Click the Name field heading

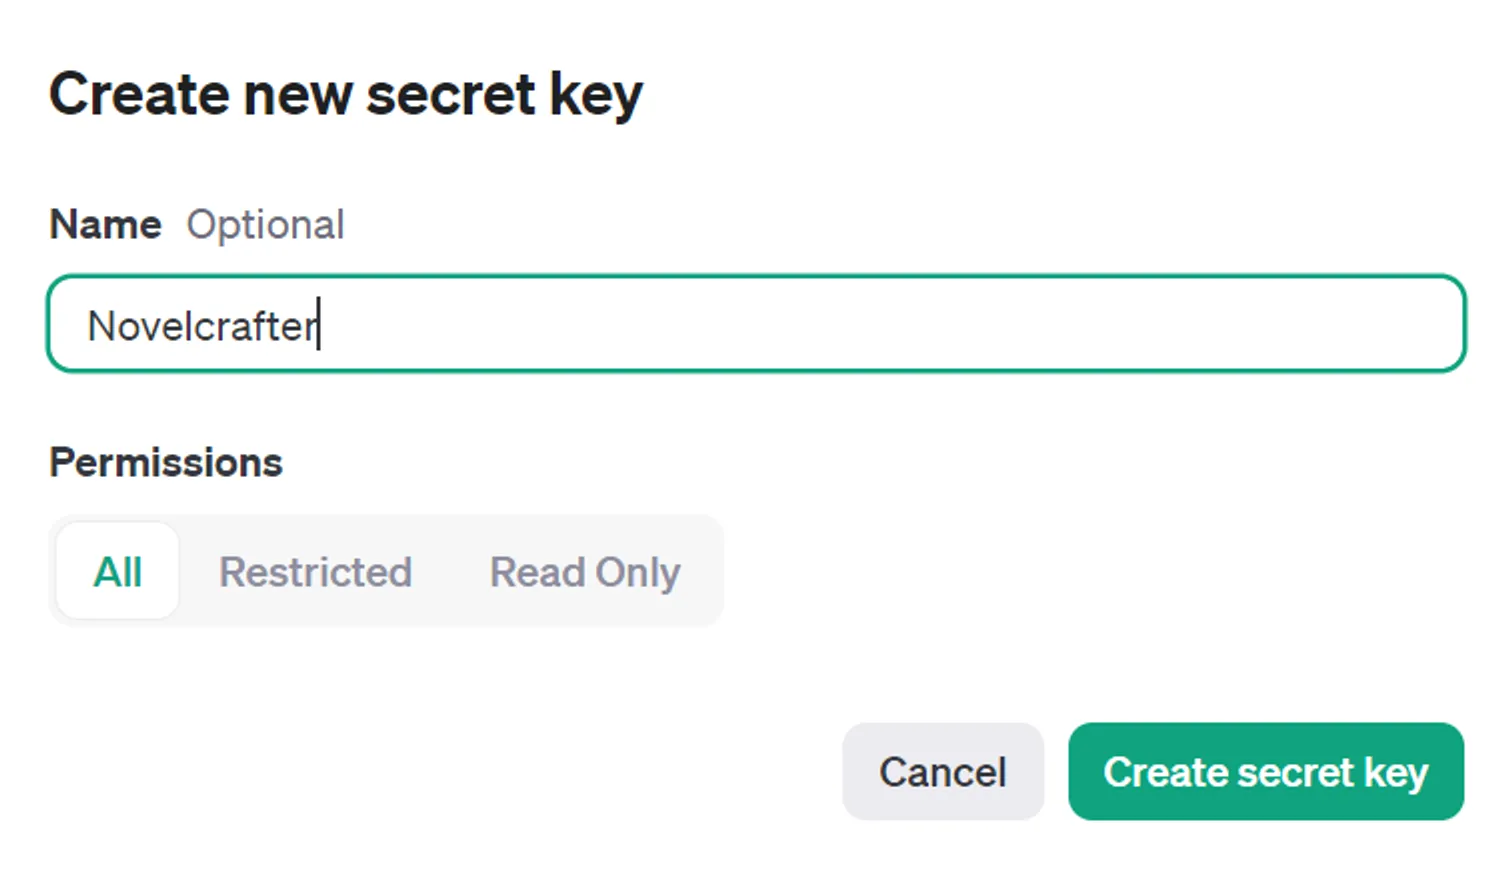click(x=104, y=223)
